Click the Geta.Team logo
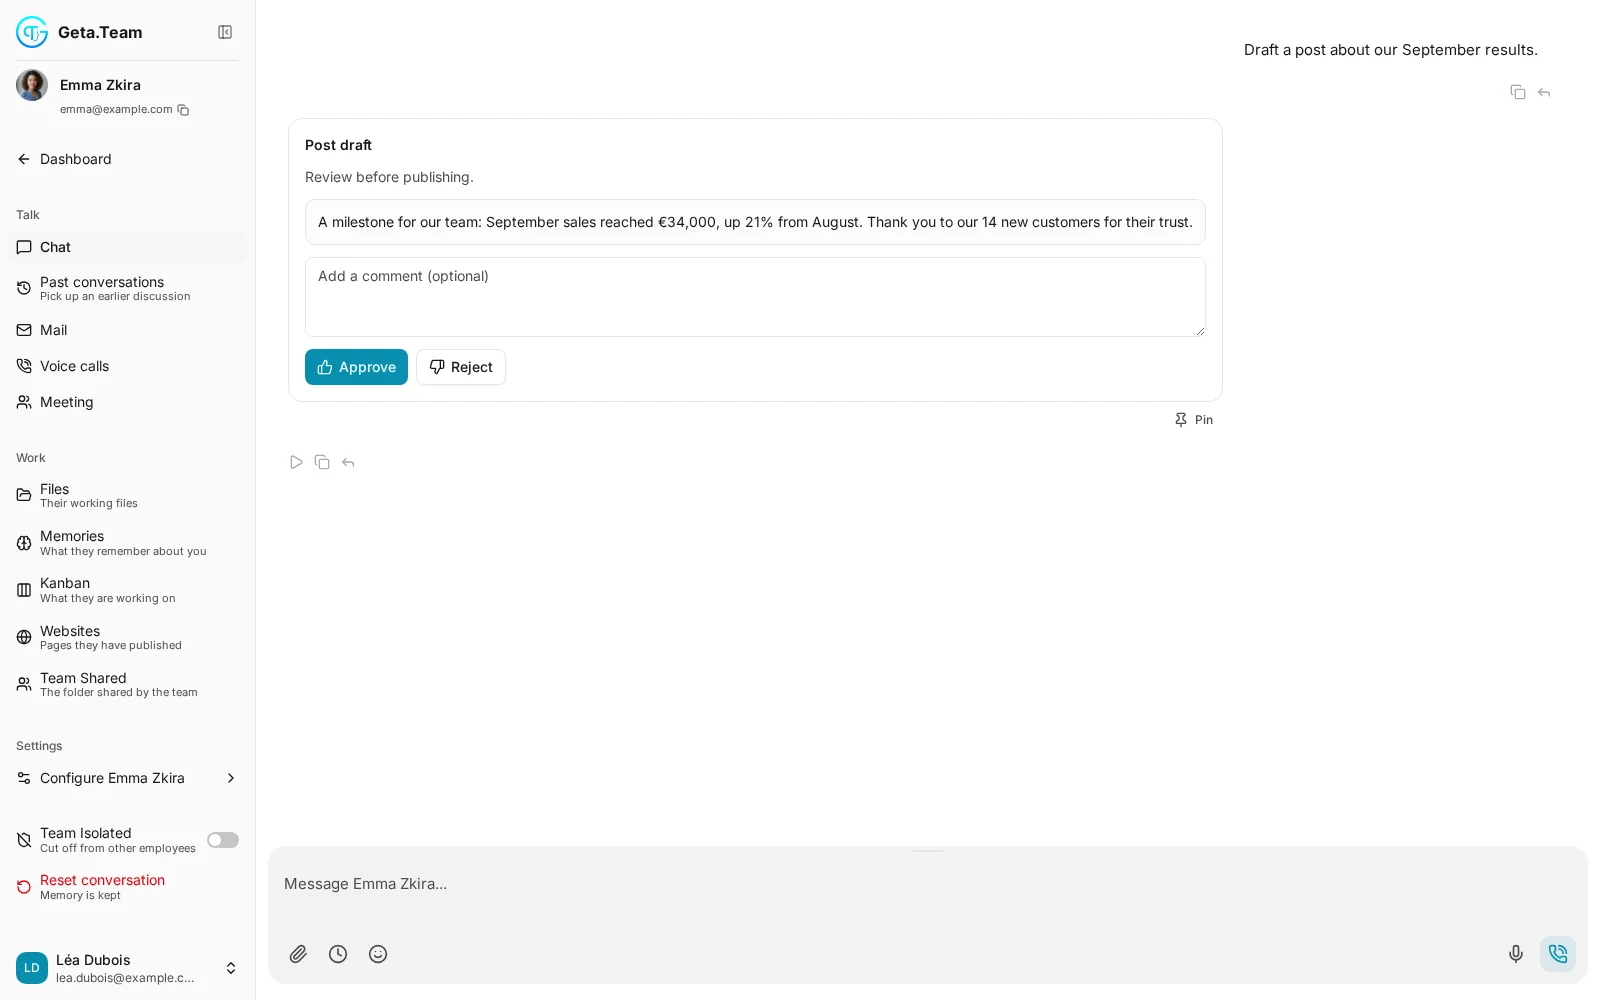The width and height of the screenshot is (1600, 1000). coord(32,32)
